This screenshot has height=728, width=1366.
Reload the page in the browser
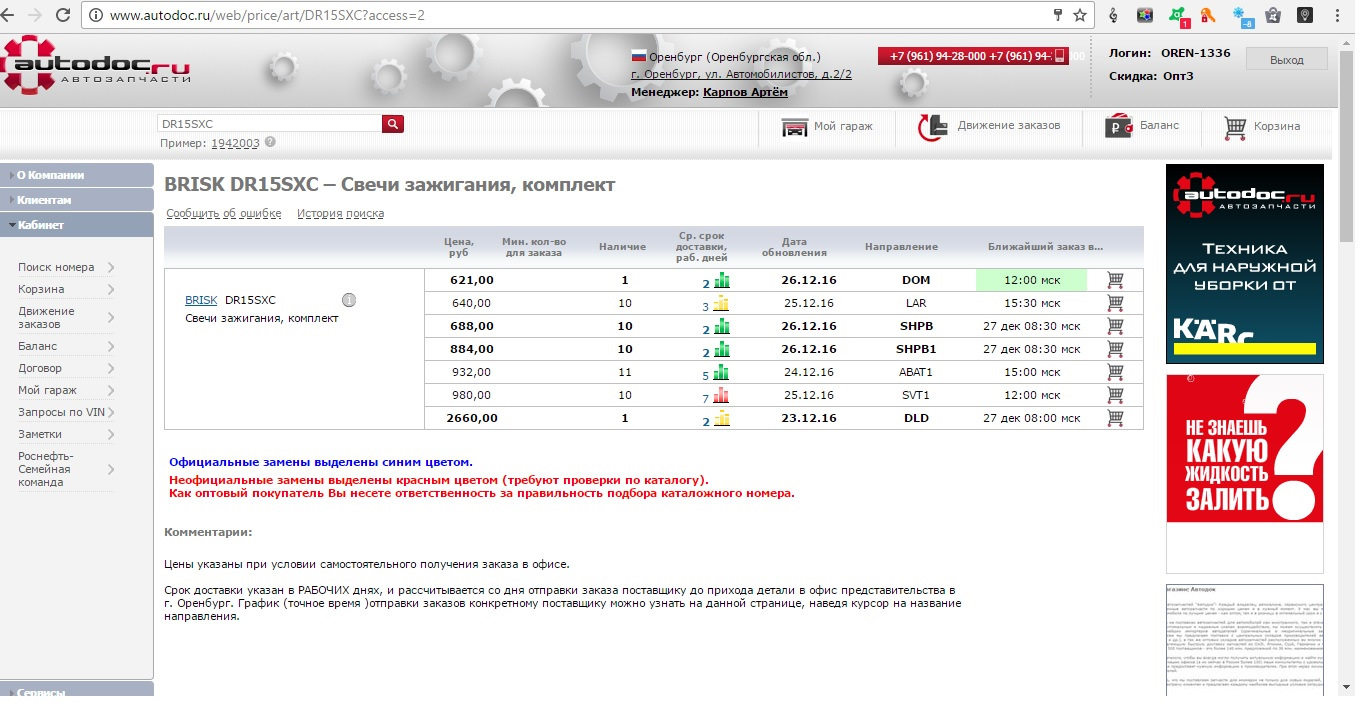(x=63, y=16)
